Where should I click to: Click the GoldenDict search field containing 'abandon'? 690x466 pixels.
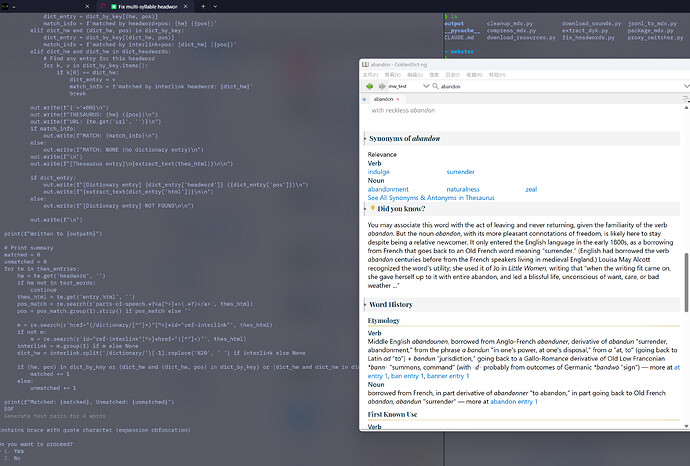click(559, 86)
